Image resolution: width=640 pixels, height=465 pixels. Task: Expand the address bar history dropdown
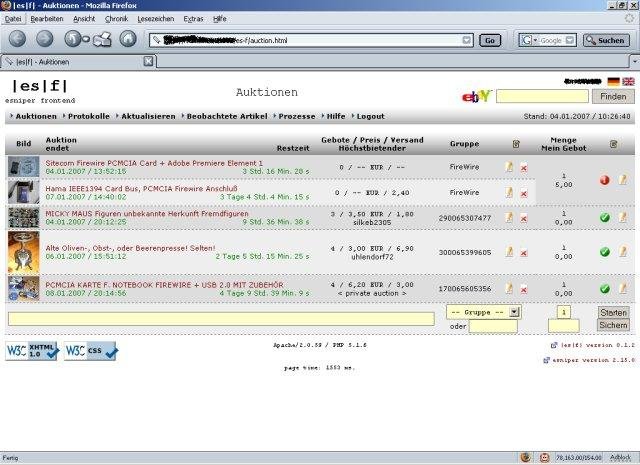coord(467,40)
